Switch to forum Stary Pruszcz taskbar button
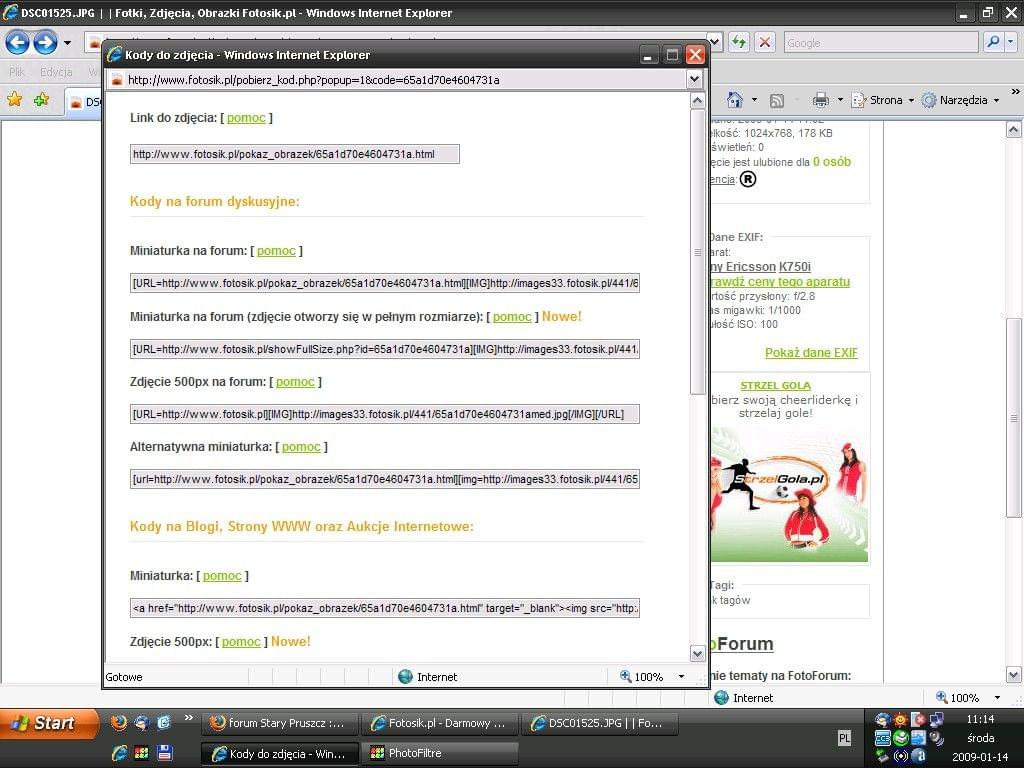The image size is (1024, 768). 280,723
